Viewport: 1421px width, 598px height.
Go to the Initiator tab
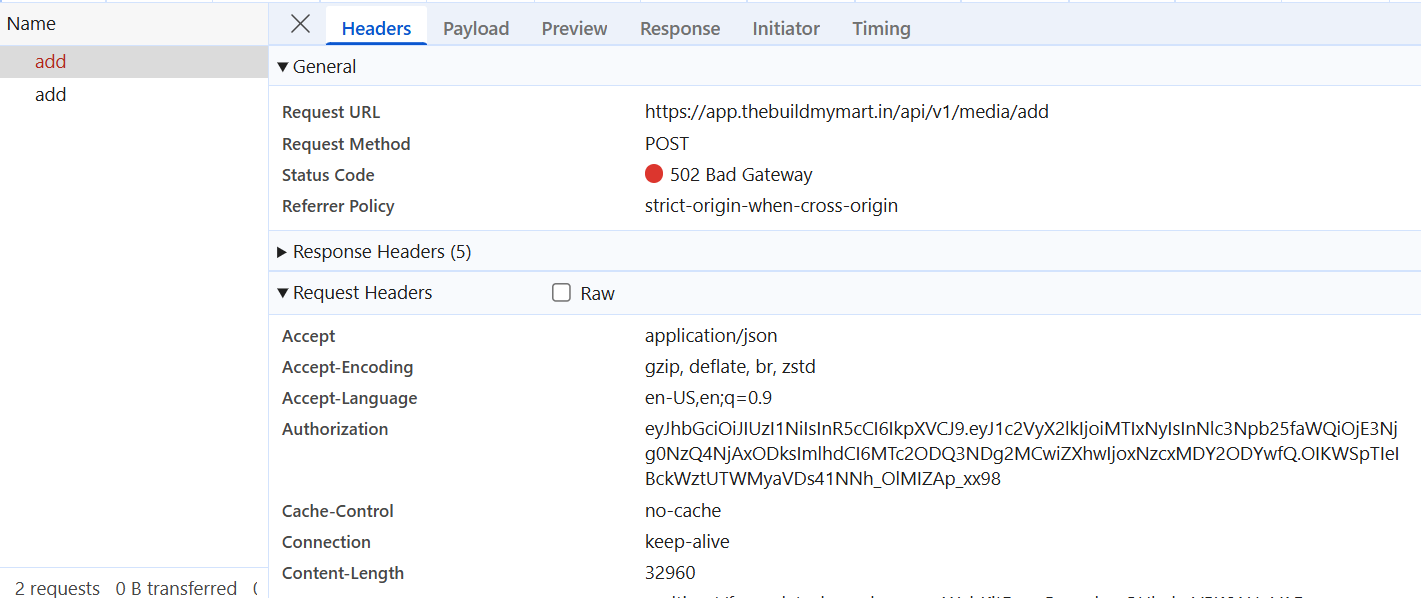pyautogui.click(x=786, y=29)
